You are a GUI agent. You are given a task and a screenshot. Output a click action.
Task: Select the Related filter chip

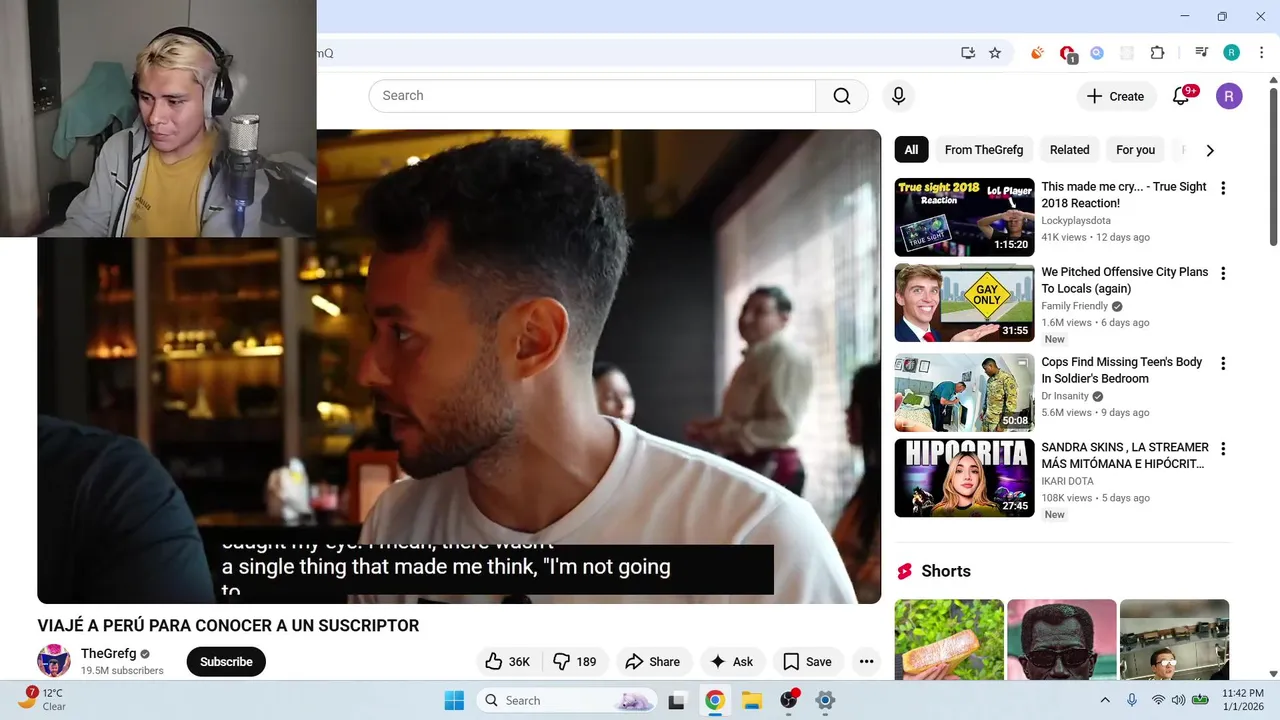tap(1069, 150)
